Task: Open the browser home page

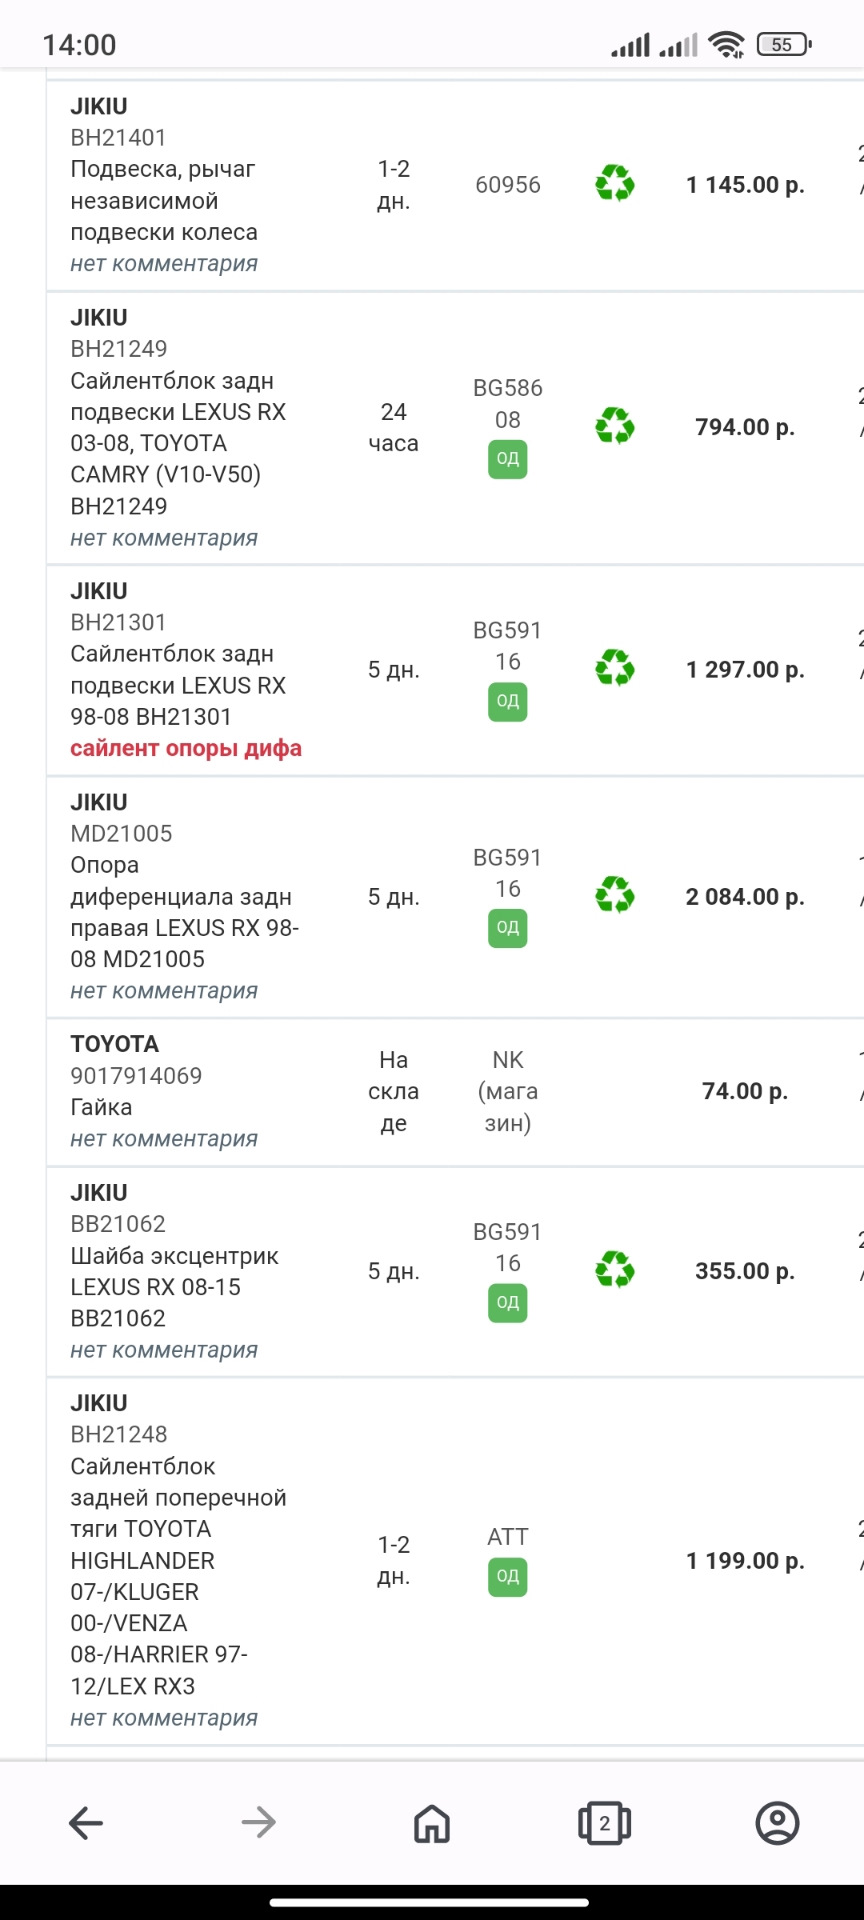Action: (432, 1822)
